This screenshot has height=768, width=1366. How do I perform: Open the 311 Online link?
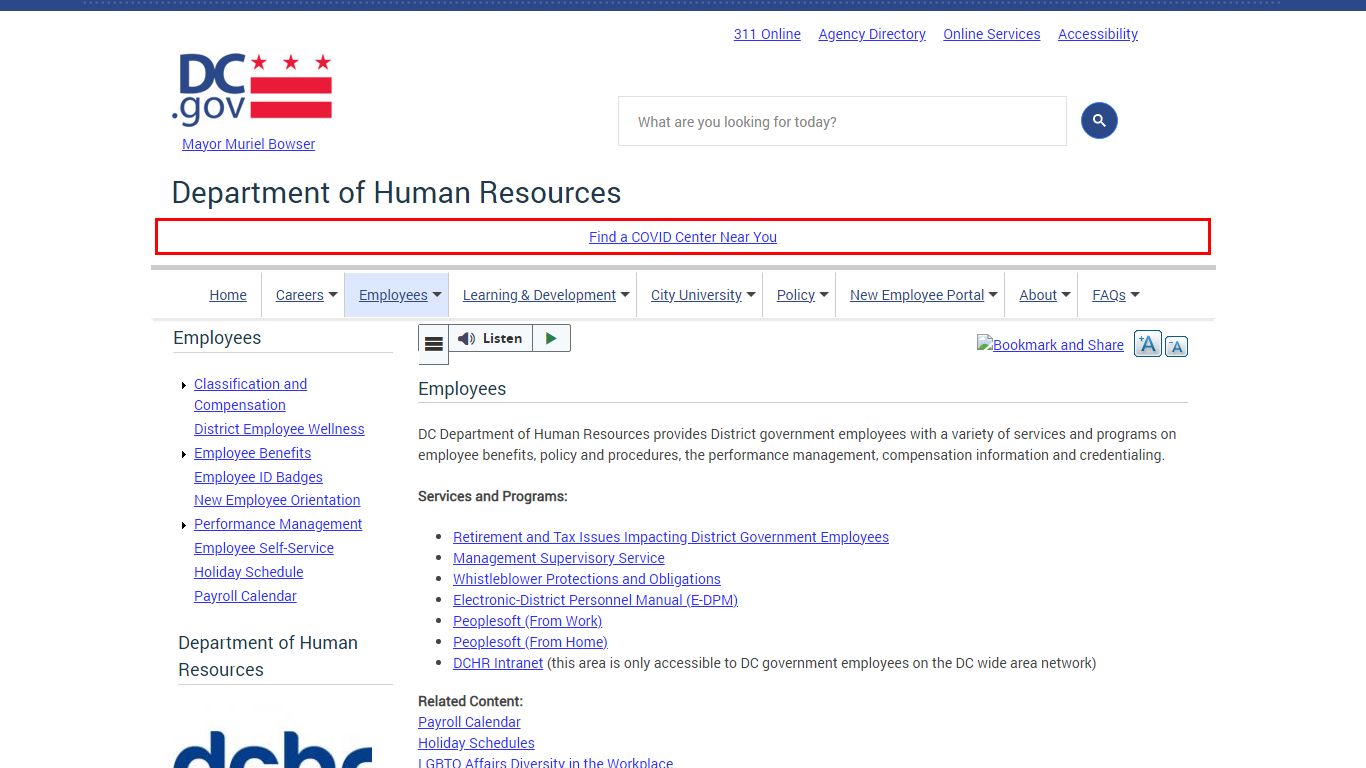coord(767,34)
